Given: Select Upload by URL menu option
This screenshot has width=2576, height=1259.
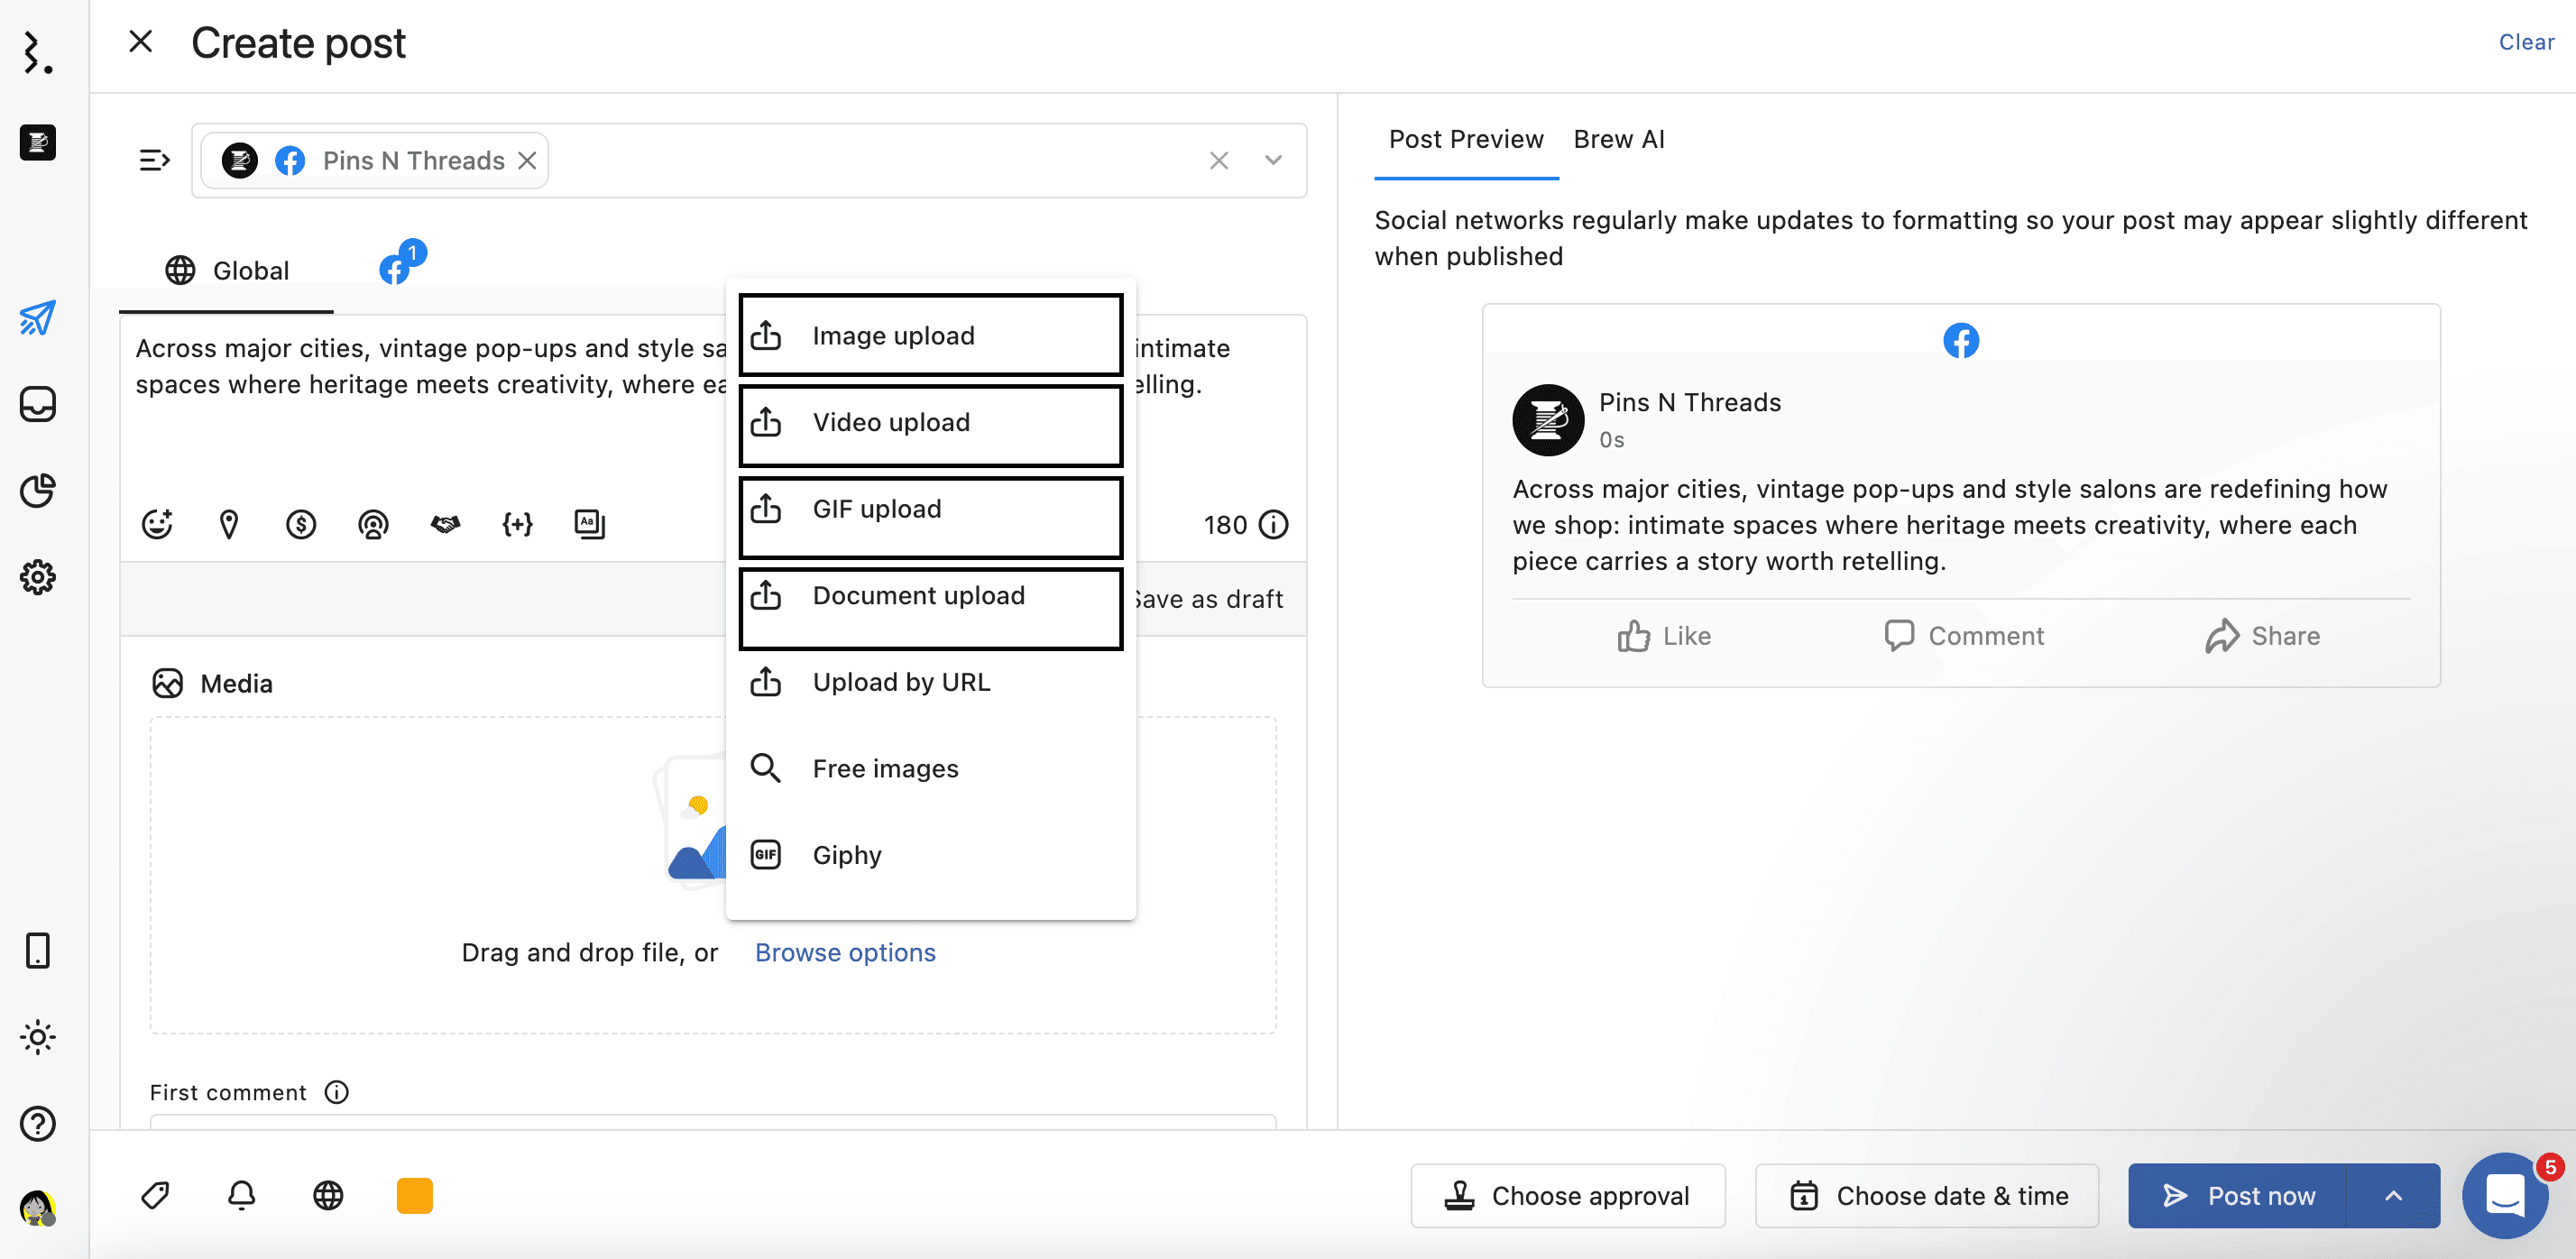Looking at the screenshot, I should click(901, 682).
